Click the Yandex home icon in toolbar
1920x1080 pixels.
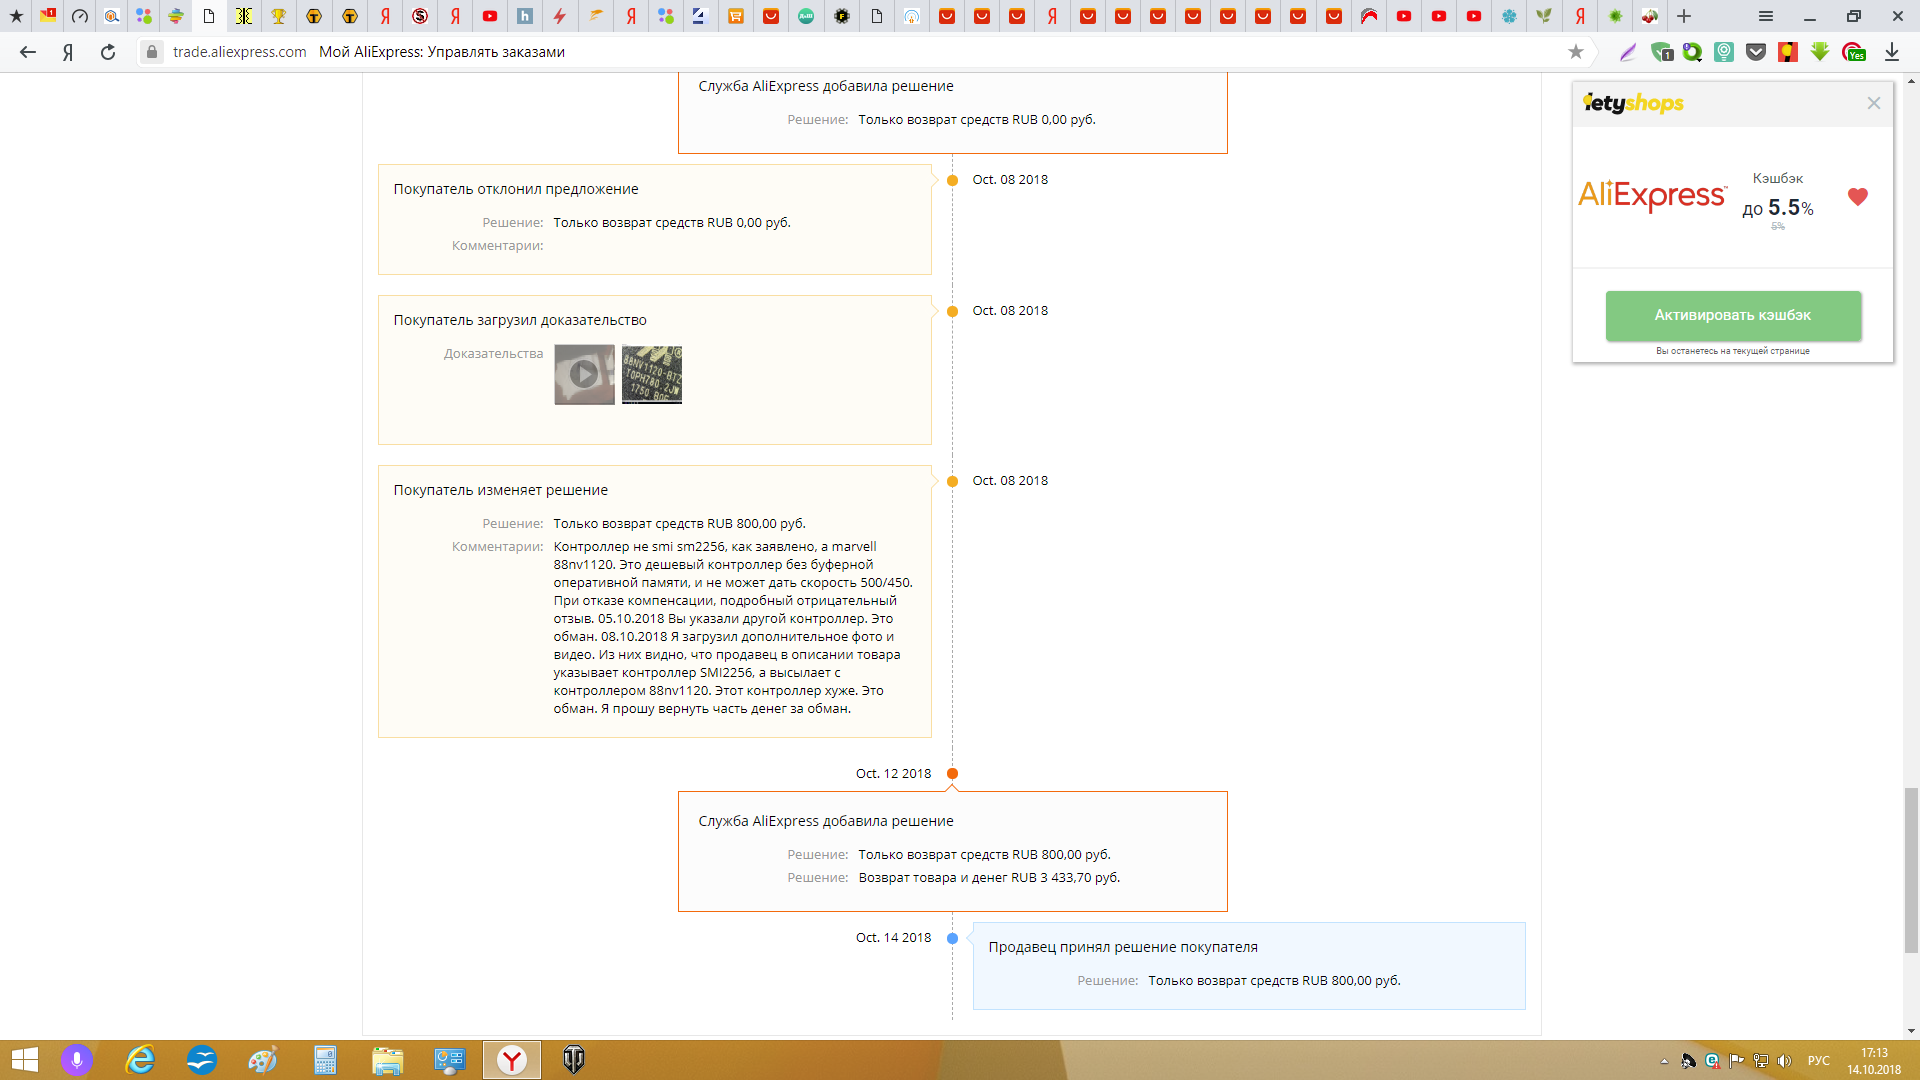[68, 52]
